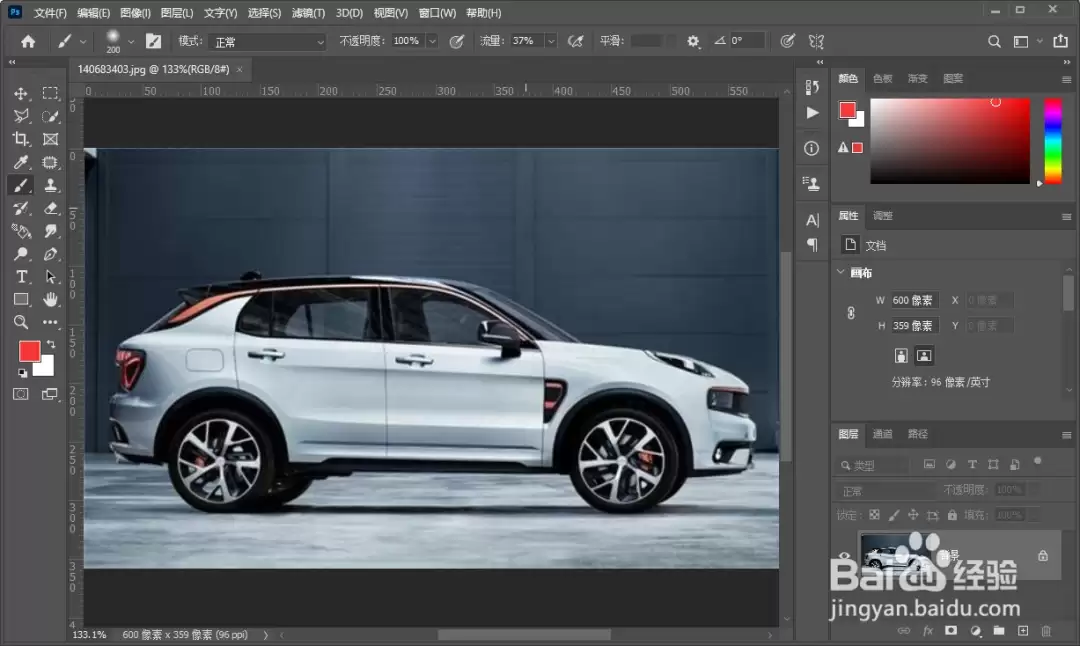Click the red foreground color swatch in toolbar
1080x646 pixels.
click(x=29, y=351)
